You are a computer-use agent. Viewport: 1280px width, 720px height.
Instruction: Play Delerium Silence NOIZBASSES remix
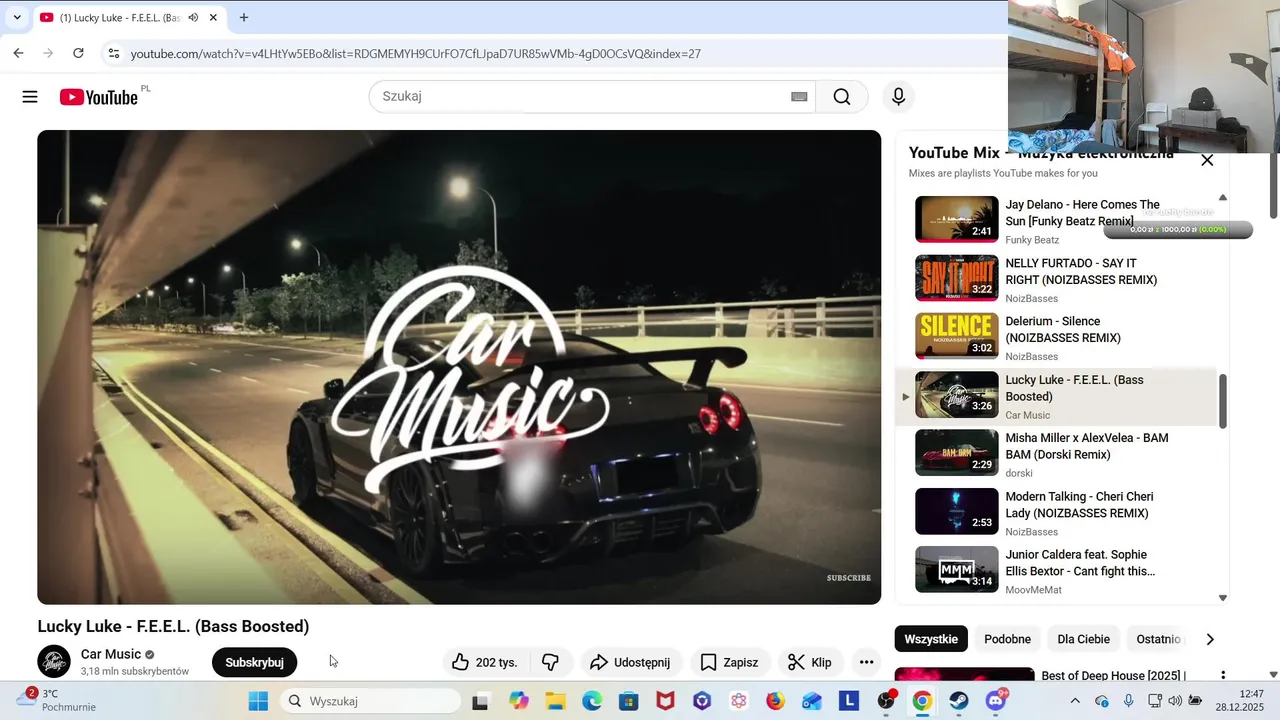pyautogui.click(x=1055, y=336)
